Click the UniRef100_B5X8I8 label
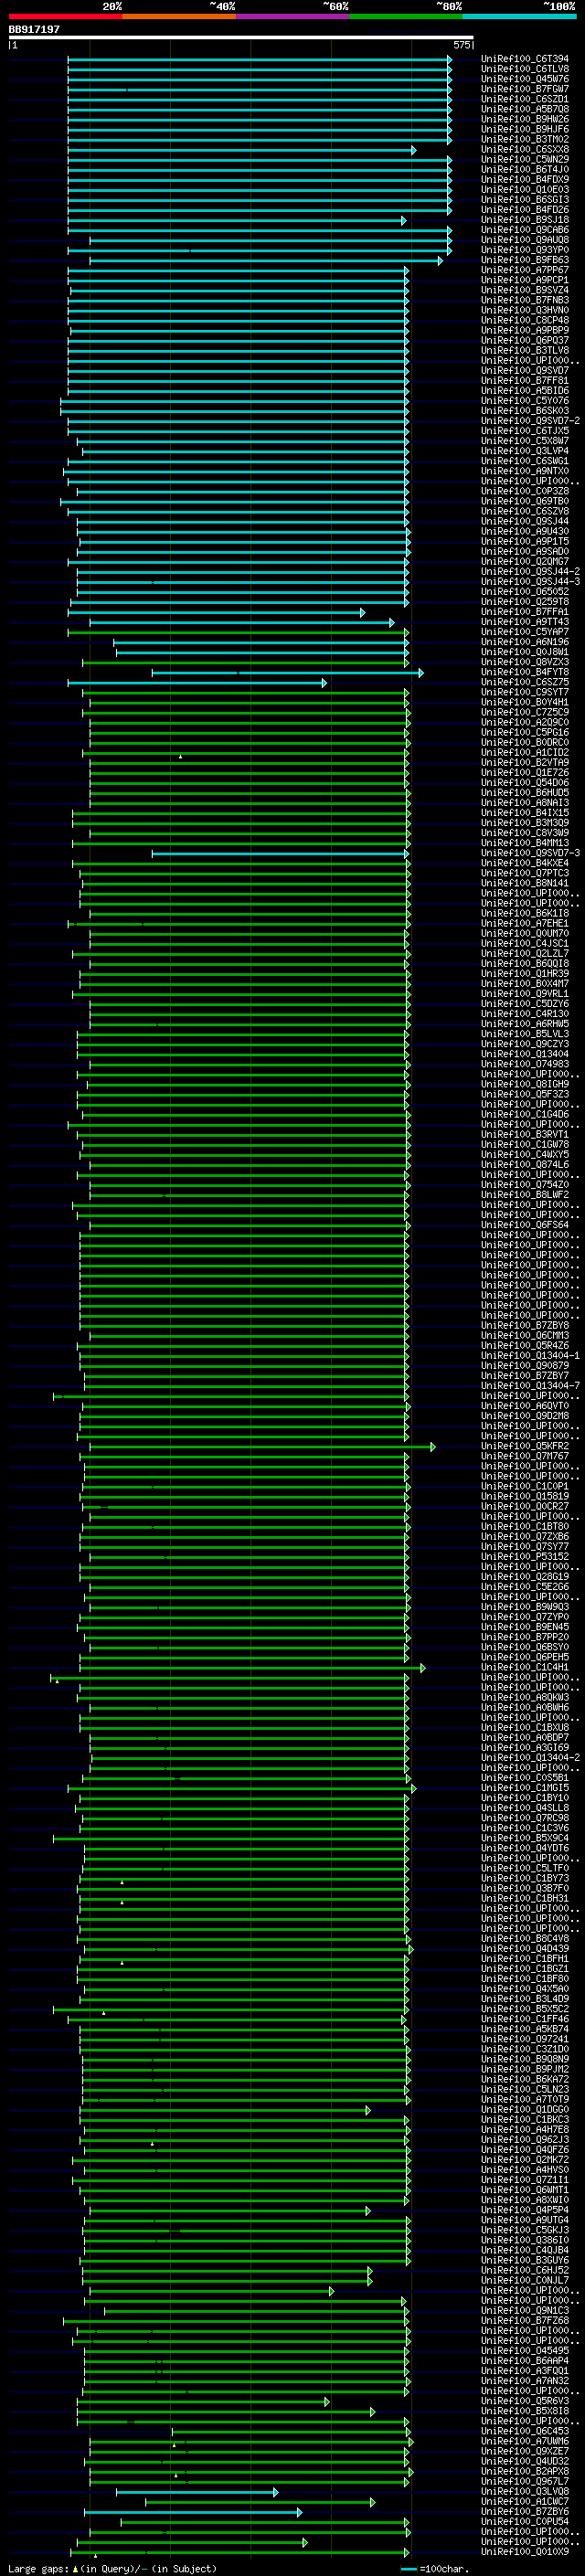The image size is (585, 2576). click(525, 2410)
